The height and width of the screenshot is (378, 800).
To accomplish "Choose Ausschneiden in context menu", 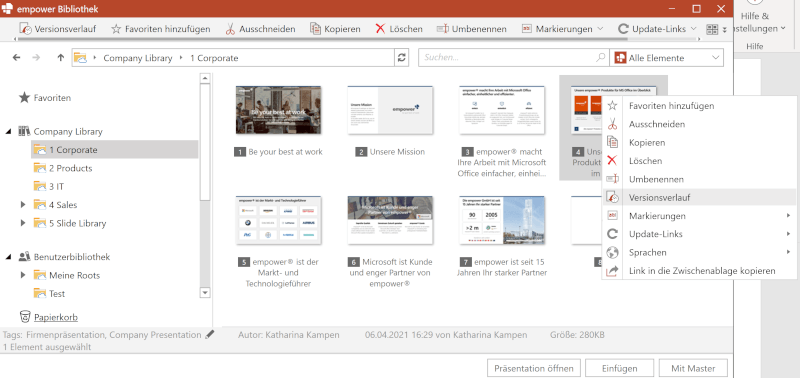I will 699,124.
